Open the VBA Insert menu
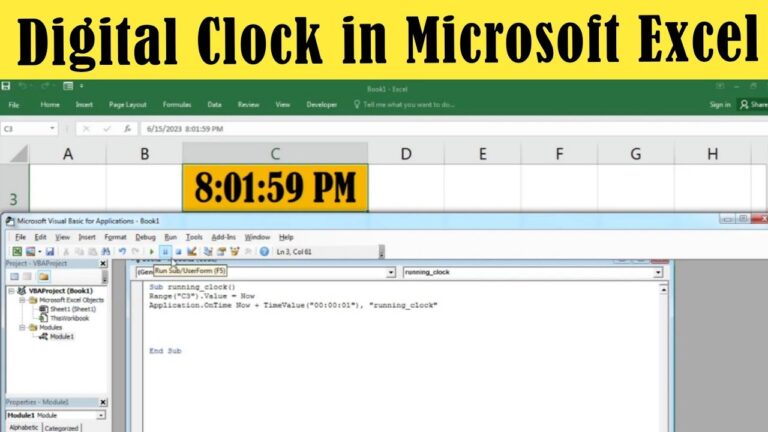This screenshot has height=432, width=768. coord(87,237)
